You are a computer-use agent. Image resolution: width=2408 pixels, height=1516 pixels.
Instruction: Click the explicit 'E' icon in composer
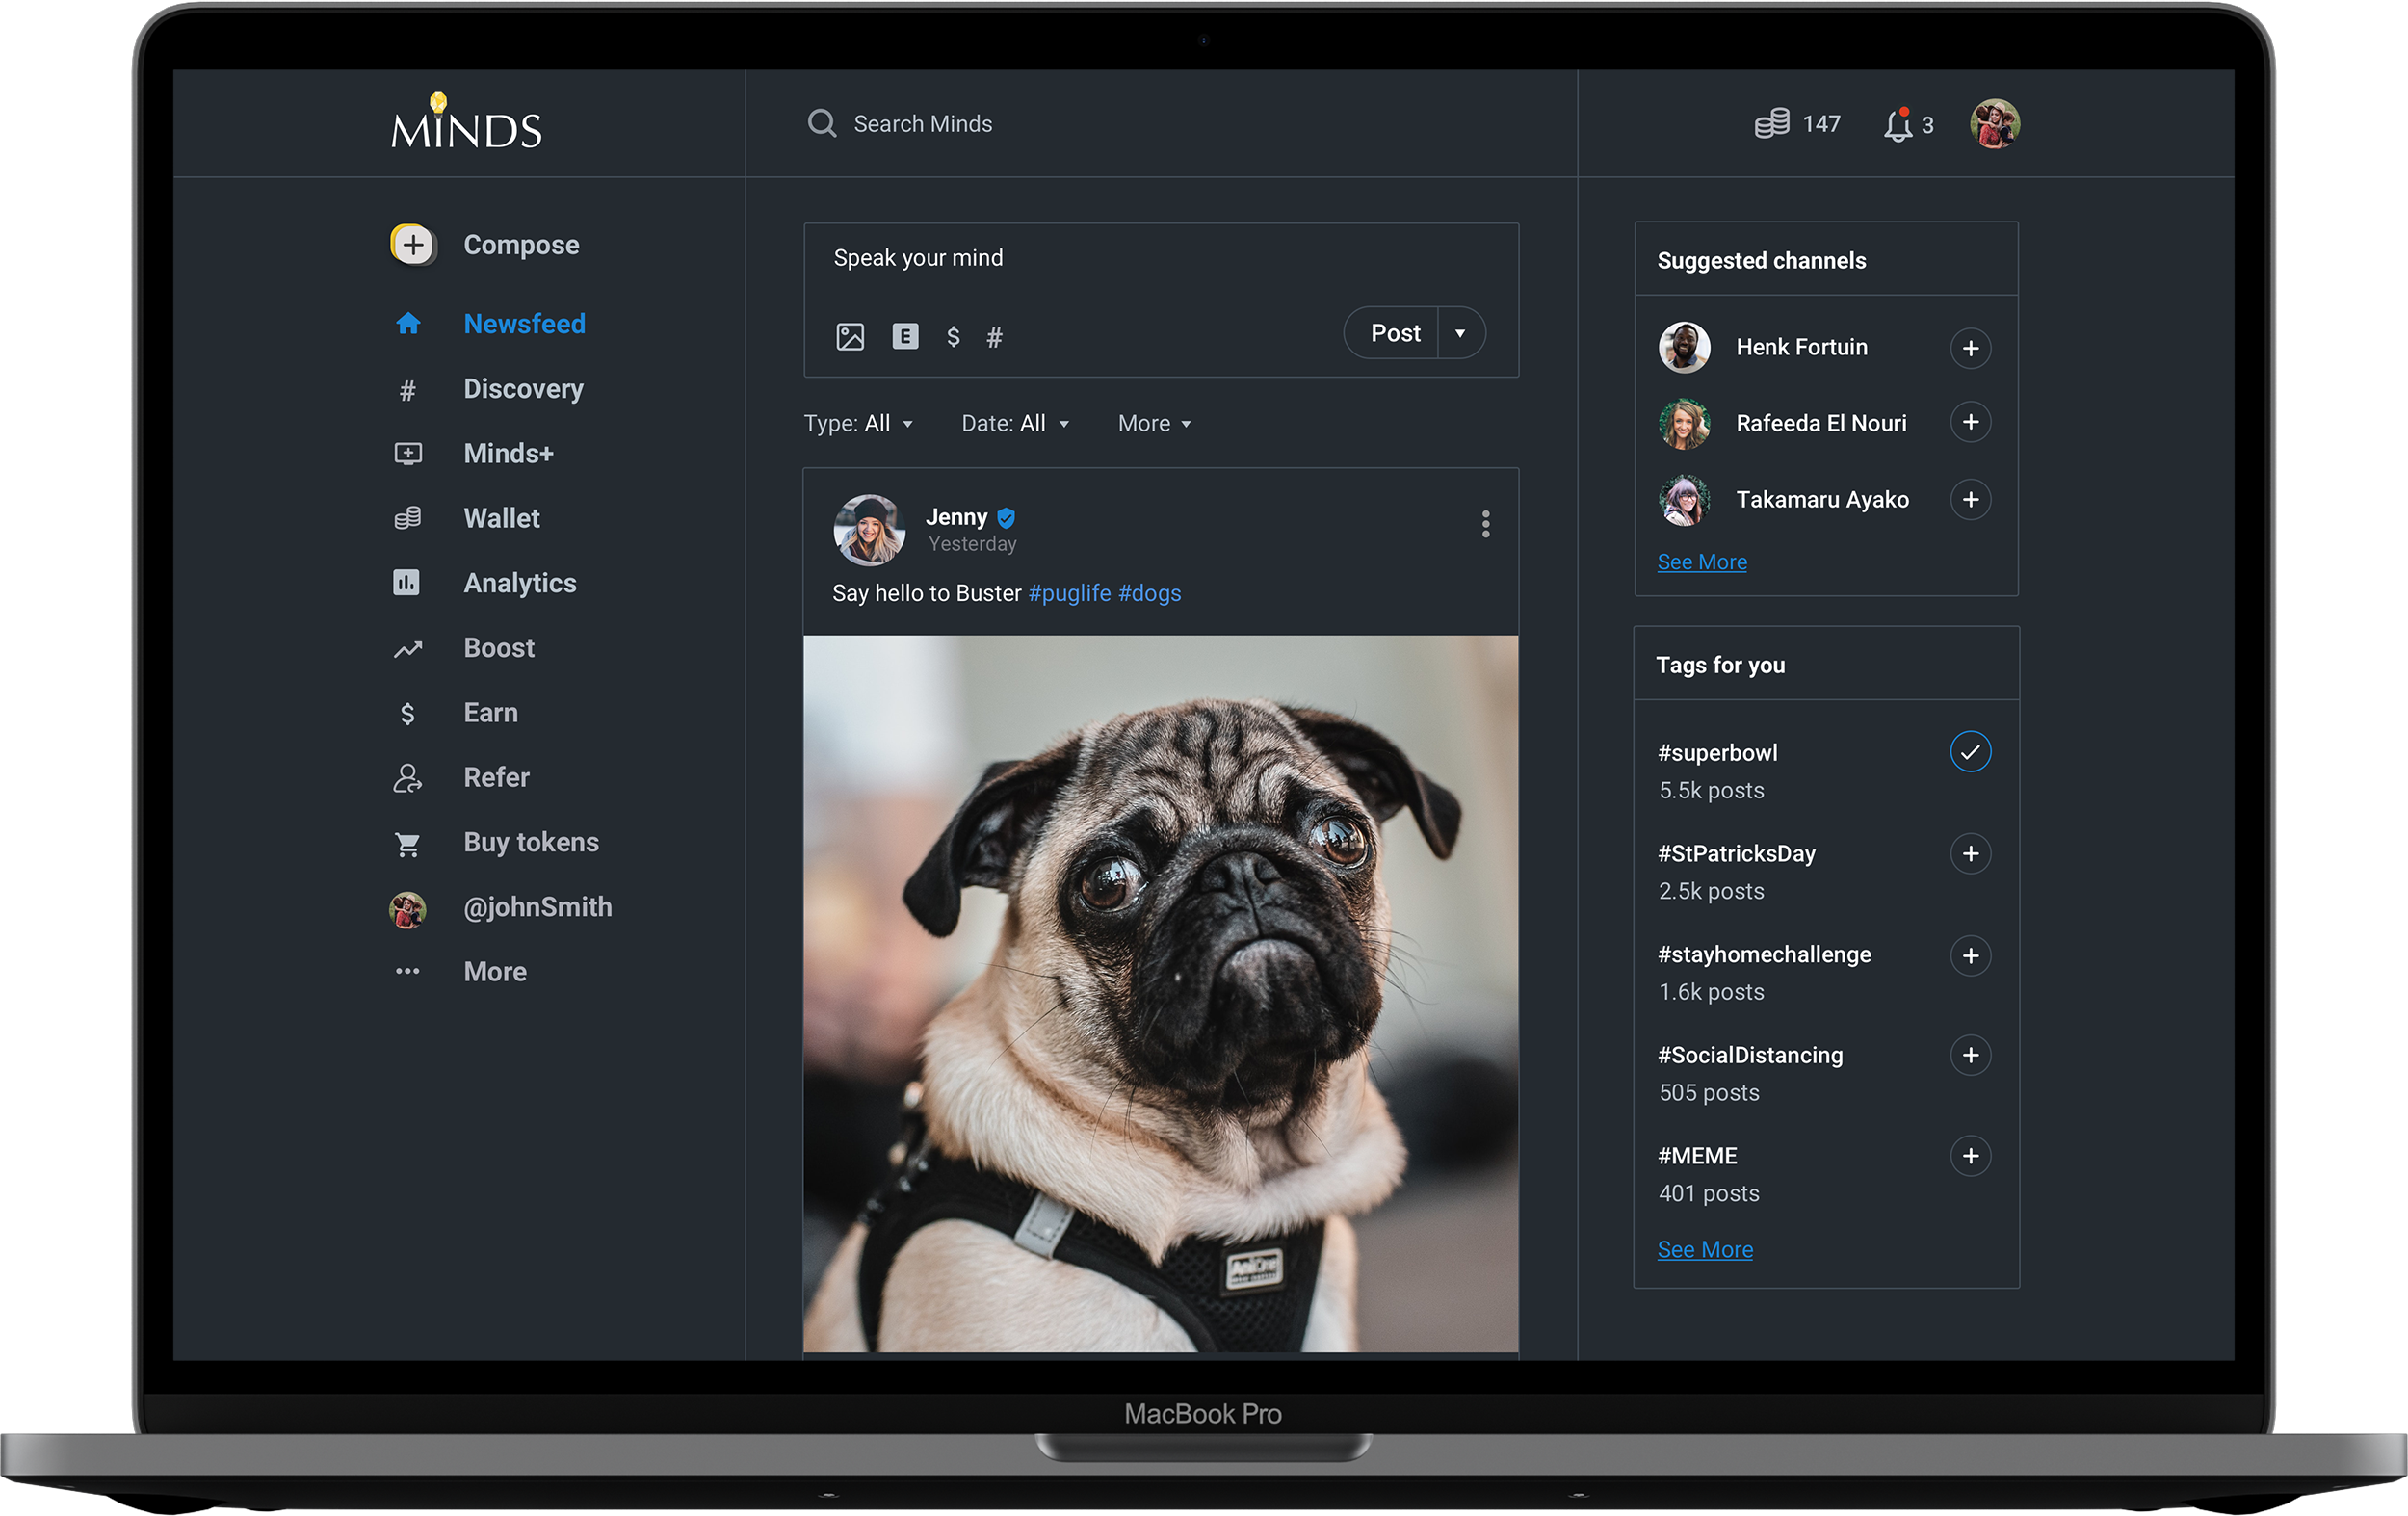pos(904,337)
